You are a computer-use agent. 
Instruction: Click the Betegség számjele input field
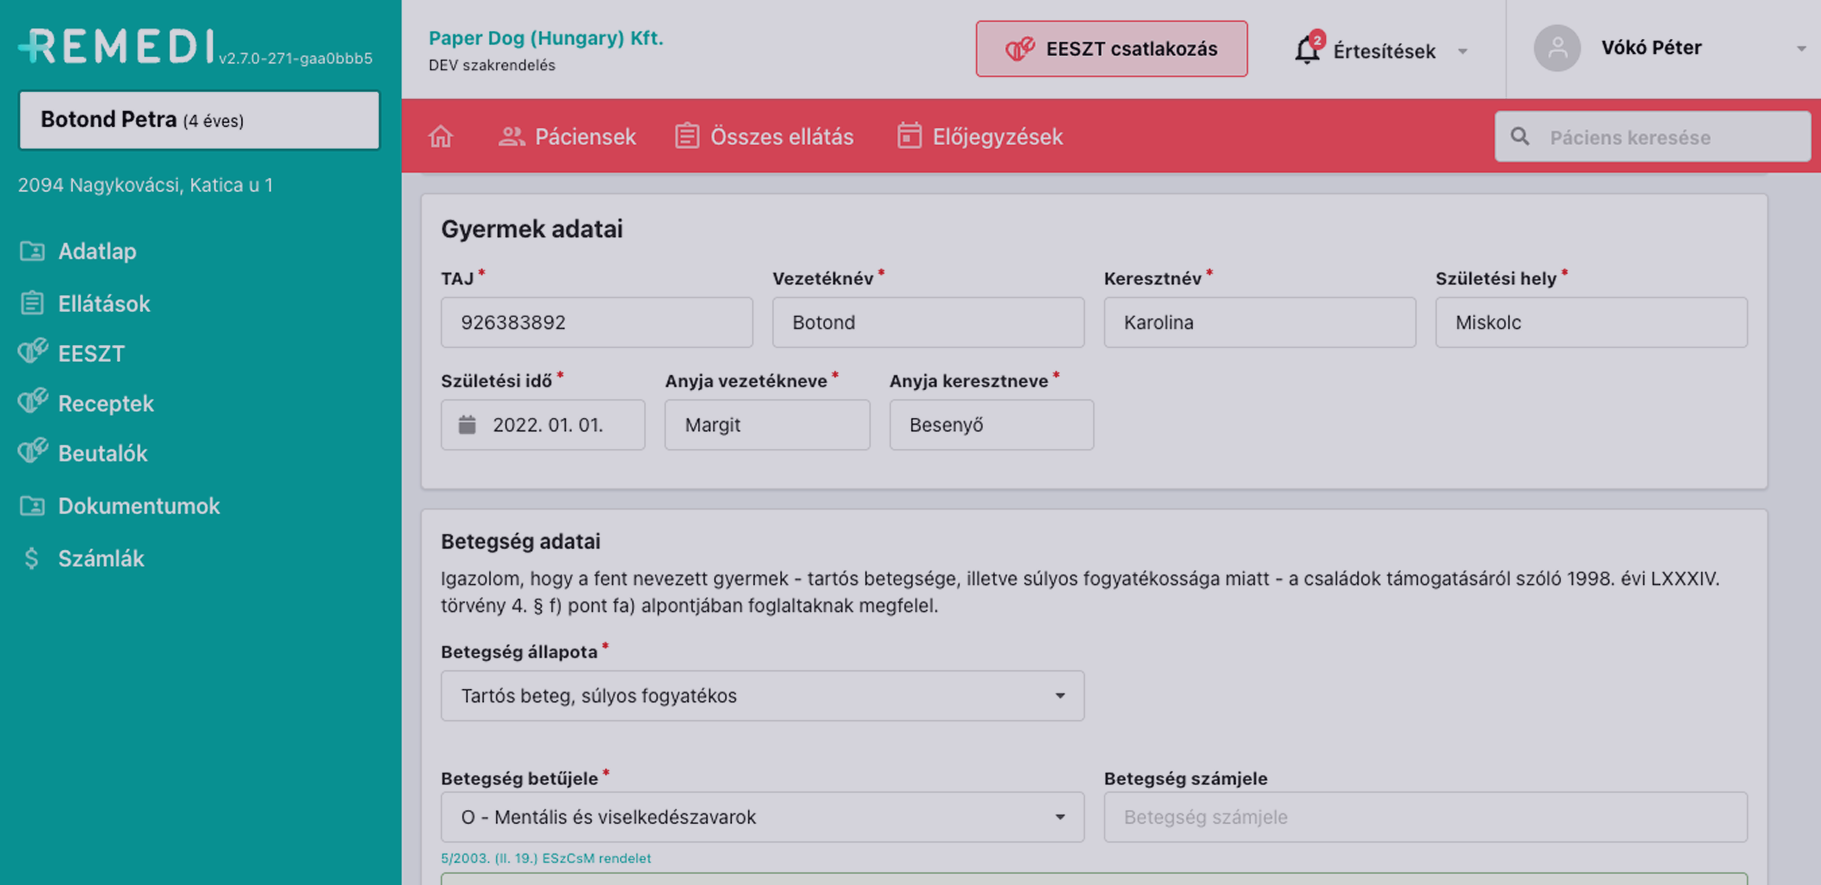click(x=1425, y=817)
